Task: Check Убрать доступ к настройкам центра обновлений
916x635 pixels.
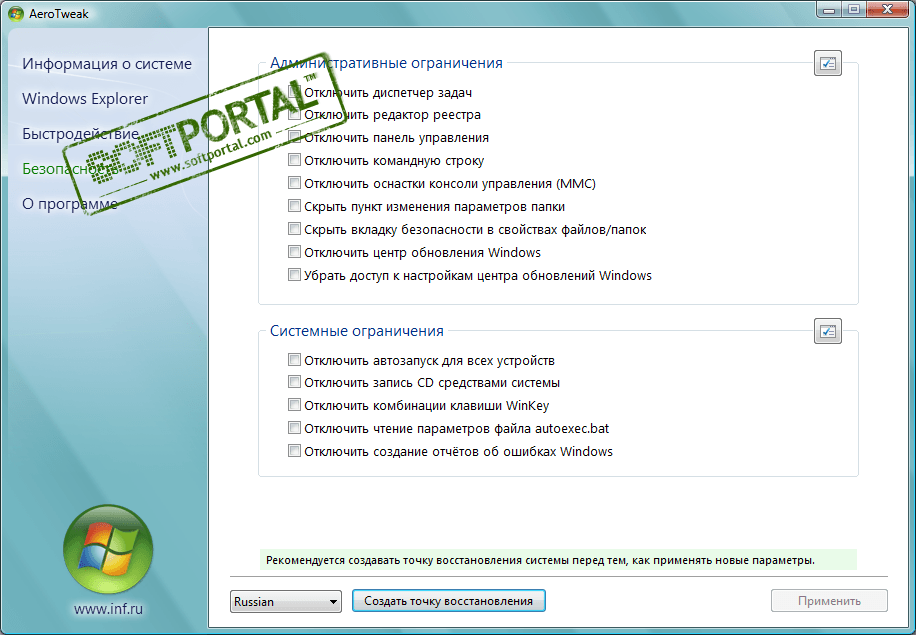Action: (x=294, y=275)
